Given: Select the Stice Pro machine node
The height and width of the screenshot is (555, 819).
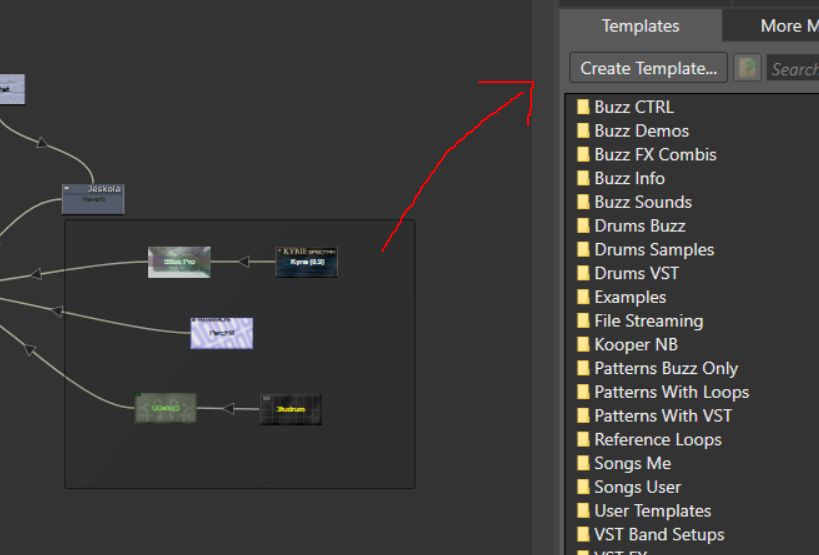Looking at the screenshot, I should point(179,262).
